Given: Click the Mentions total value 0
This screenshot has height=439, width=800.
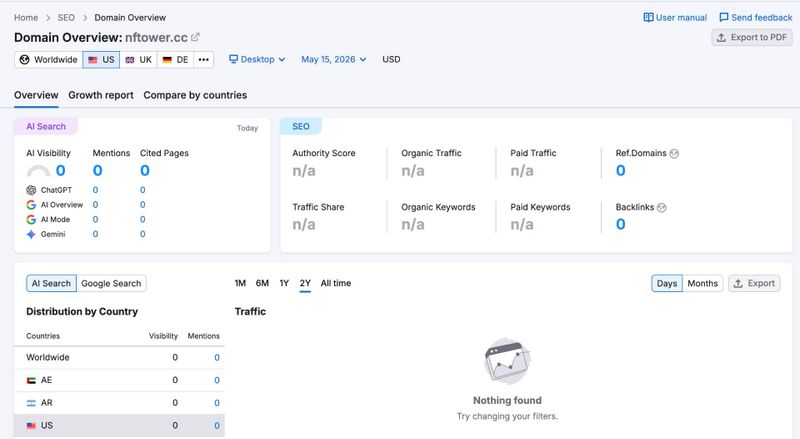Looking at the screenshot, I should click(97, 170).
